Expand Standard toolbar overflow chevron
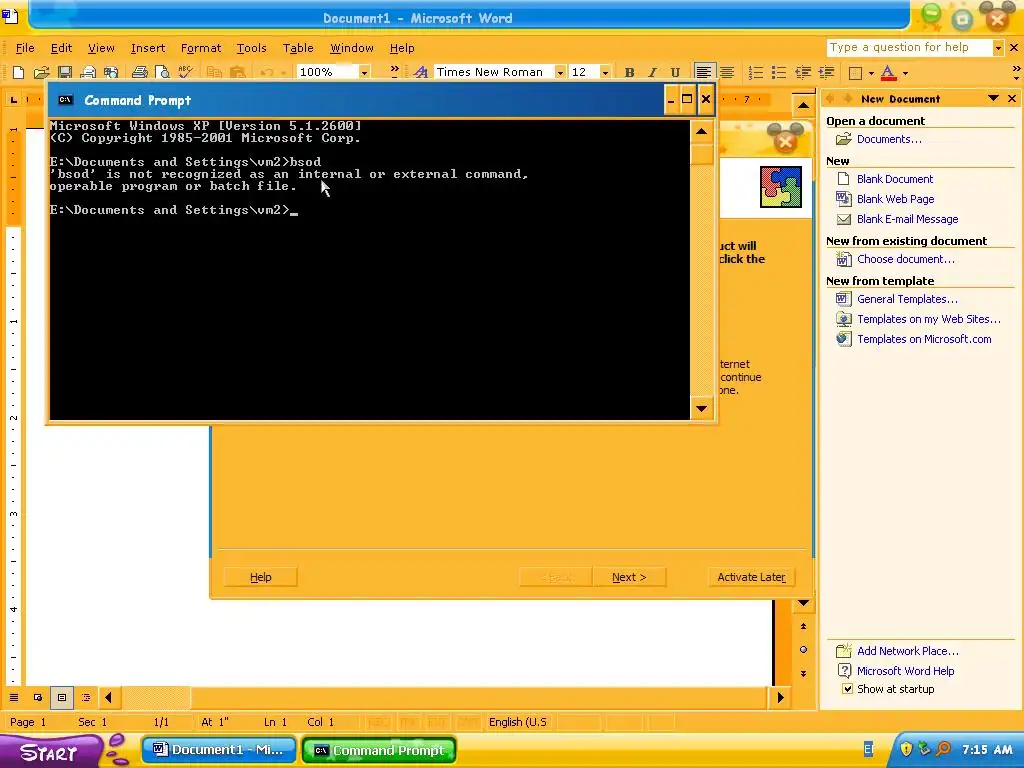Image resolution: width=1024 pixels, height=768 pixels. click(394, 71)
